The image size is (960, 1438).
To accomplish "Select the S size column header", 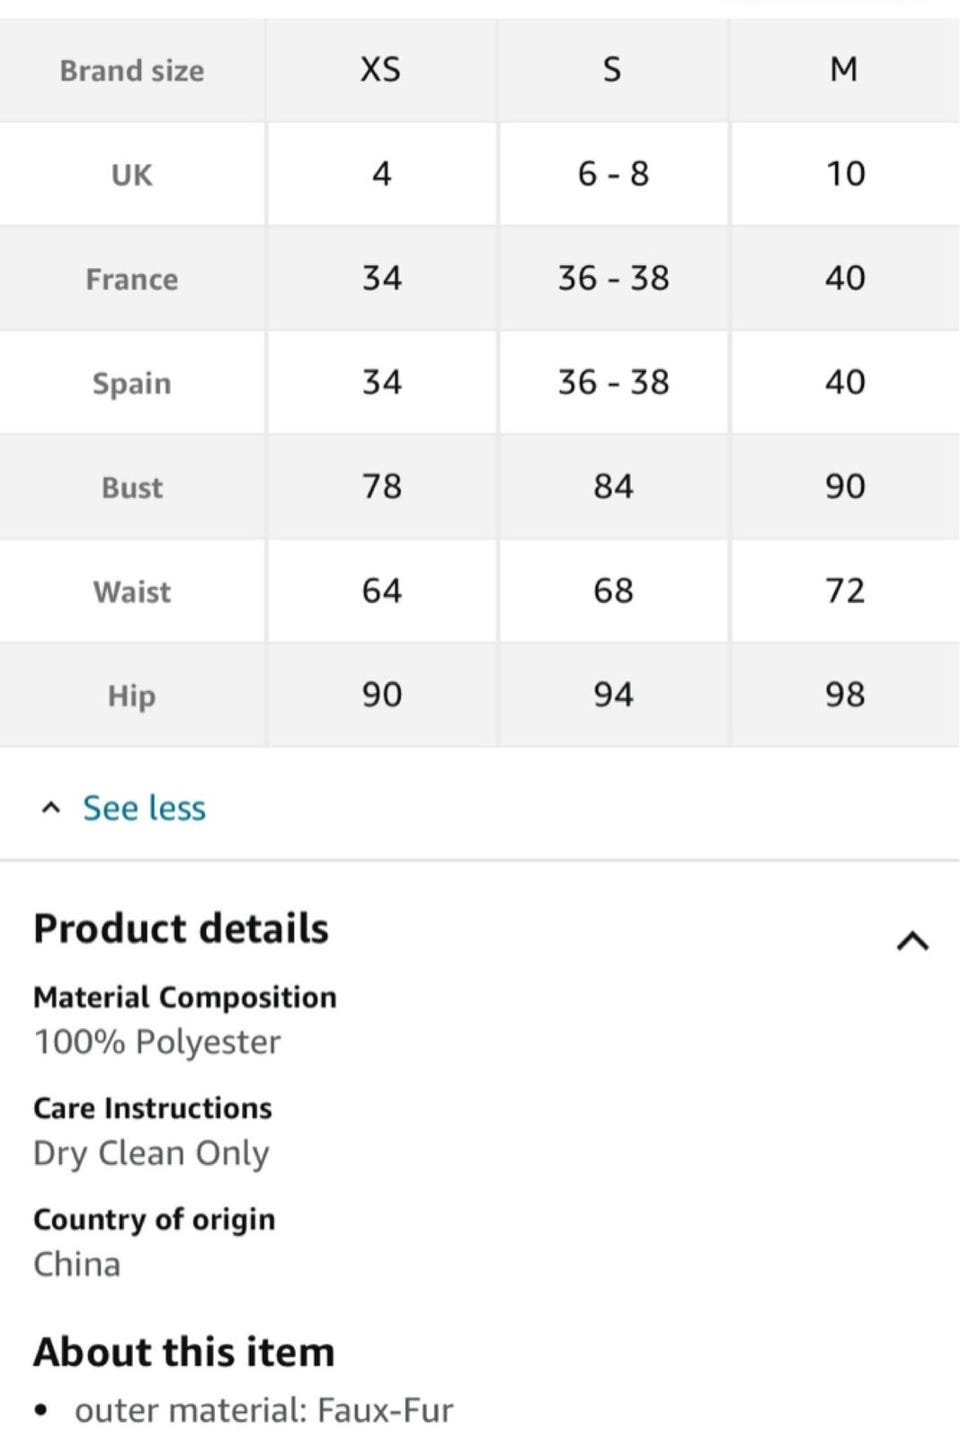I will (x=612, y=70).
